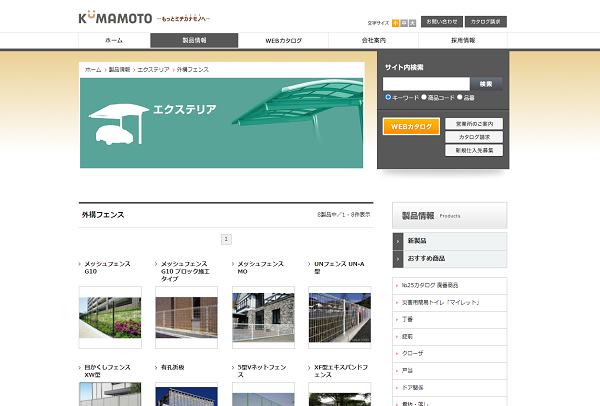Click the UNフェンス UN-A型 photo

tap(340, 318)
